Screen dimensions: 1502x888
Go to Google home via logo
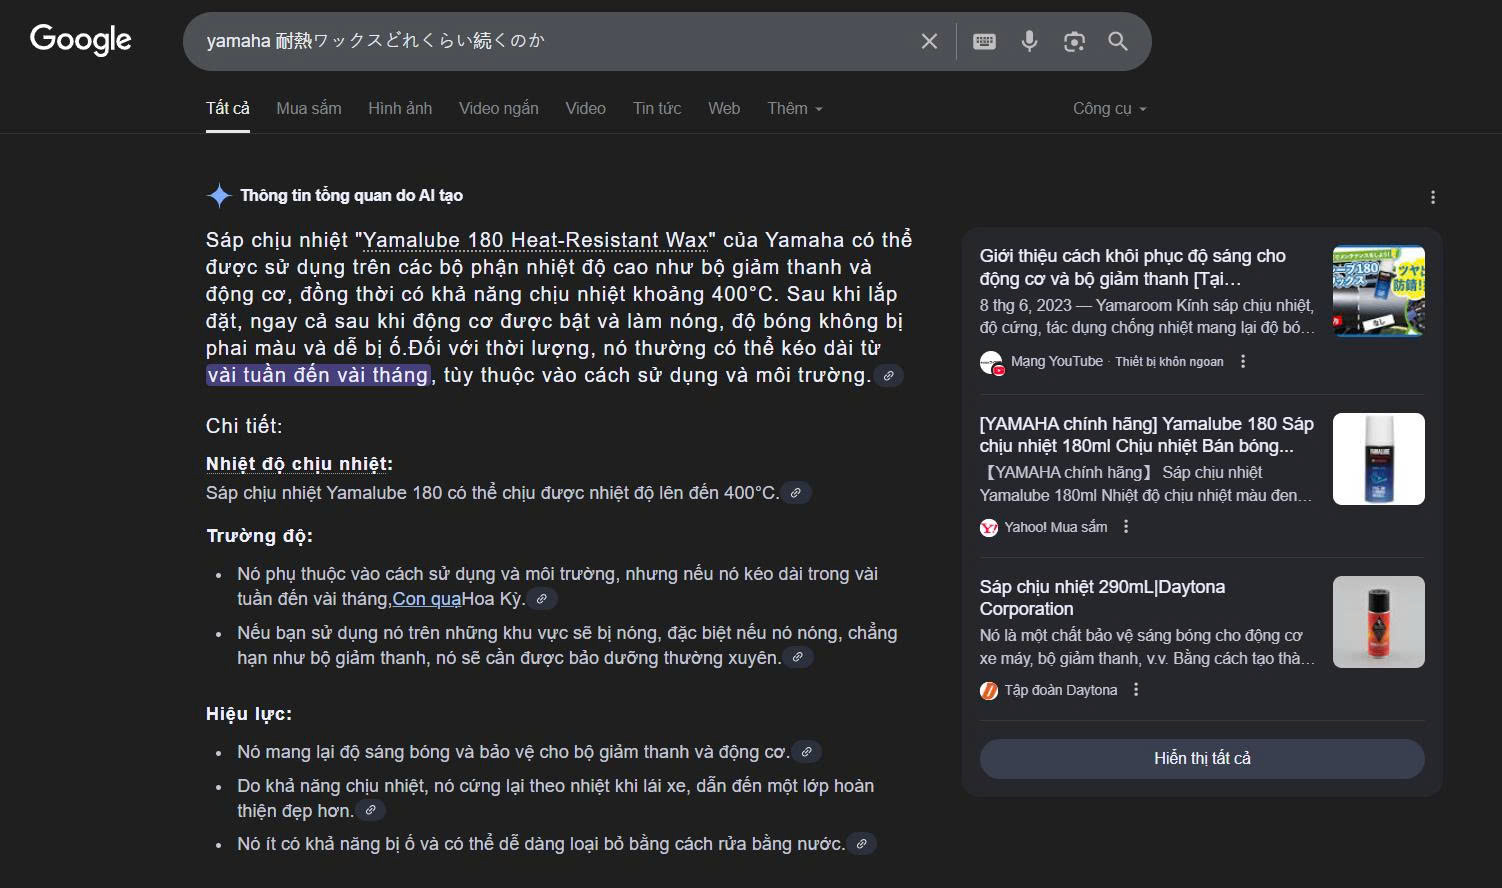click(x=81, y=40)
